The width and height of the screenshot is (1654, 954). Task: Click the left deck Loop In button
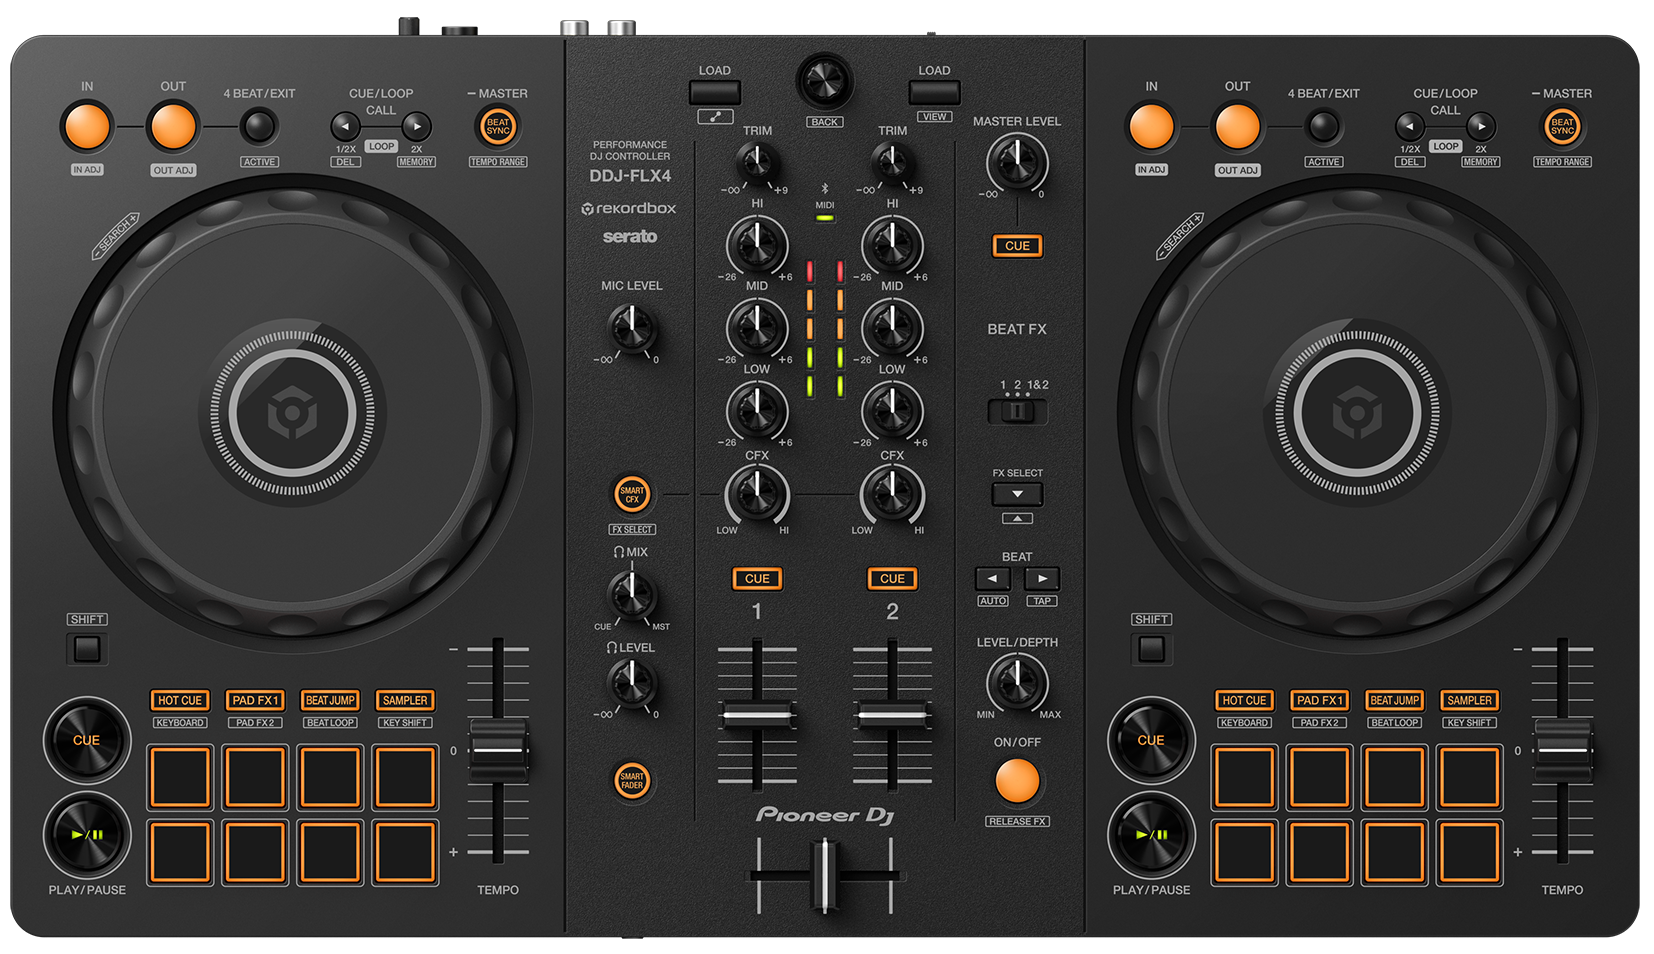[x=87, y=127]
